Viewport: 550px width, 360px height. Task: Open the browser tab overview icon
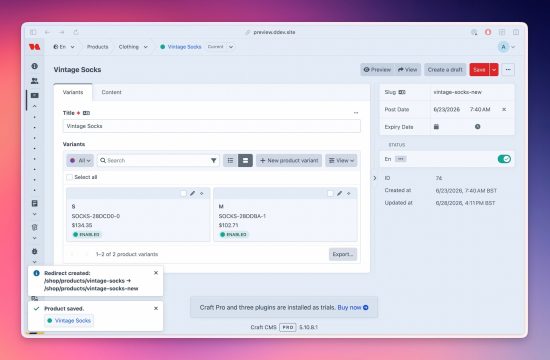click(502, 32)
